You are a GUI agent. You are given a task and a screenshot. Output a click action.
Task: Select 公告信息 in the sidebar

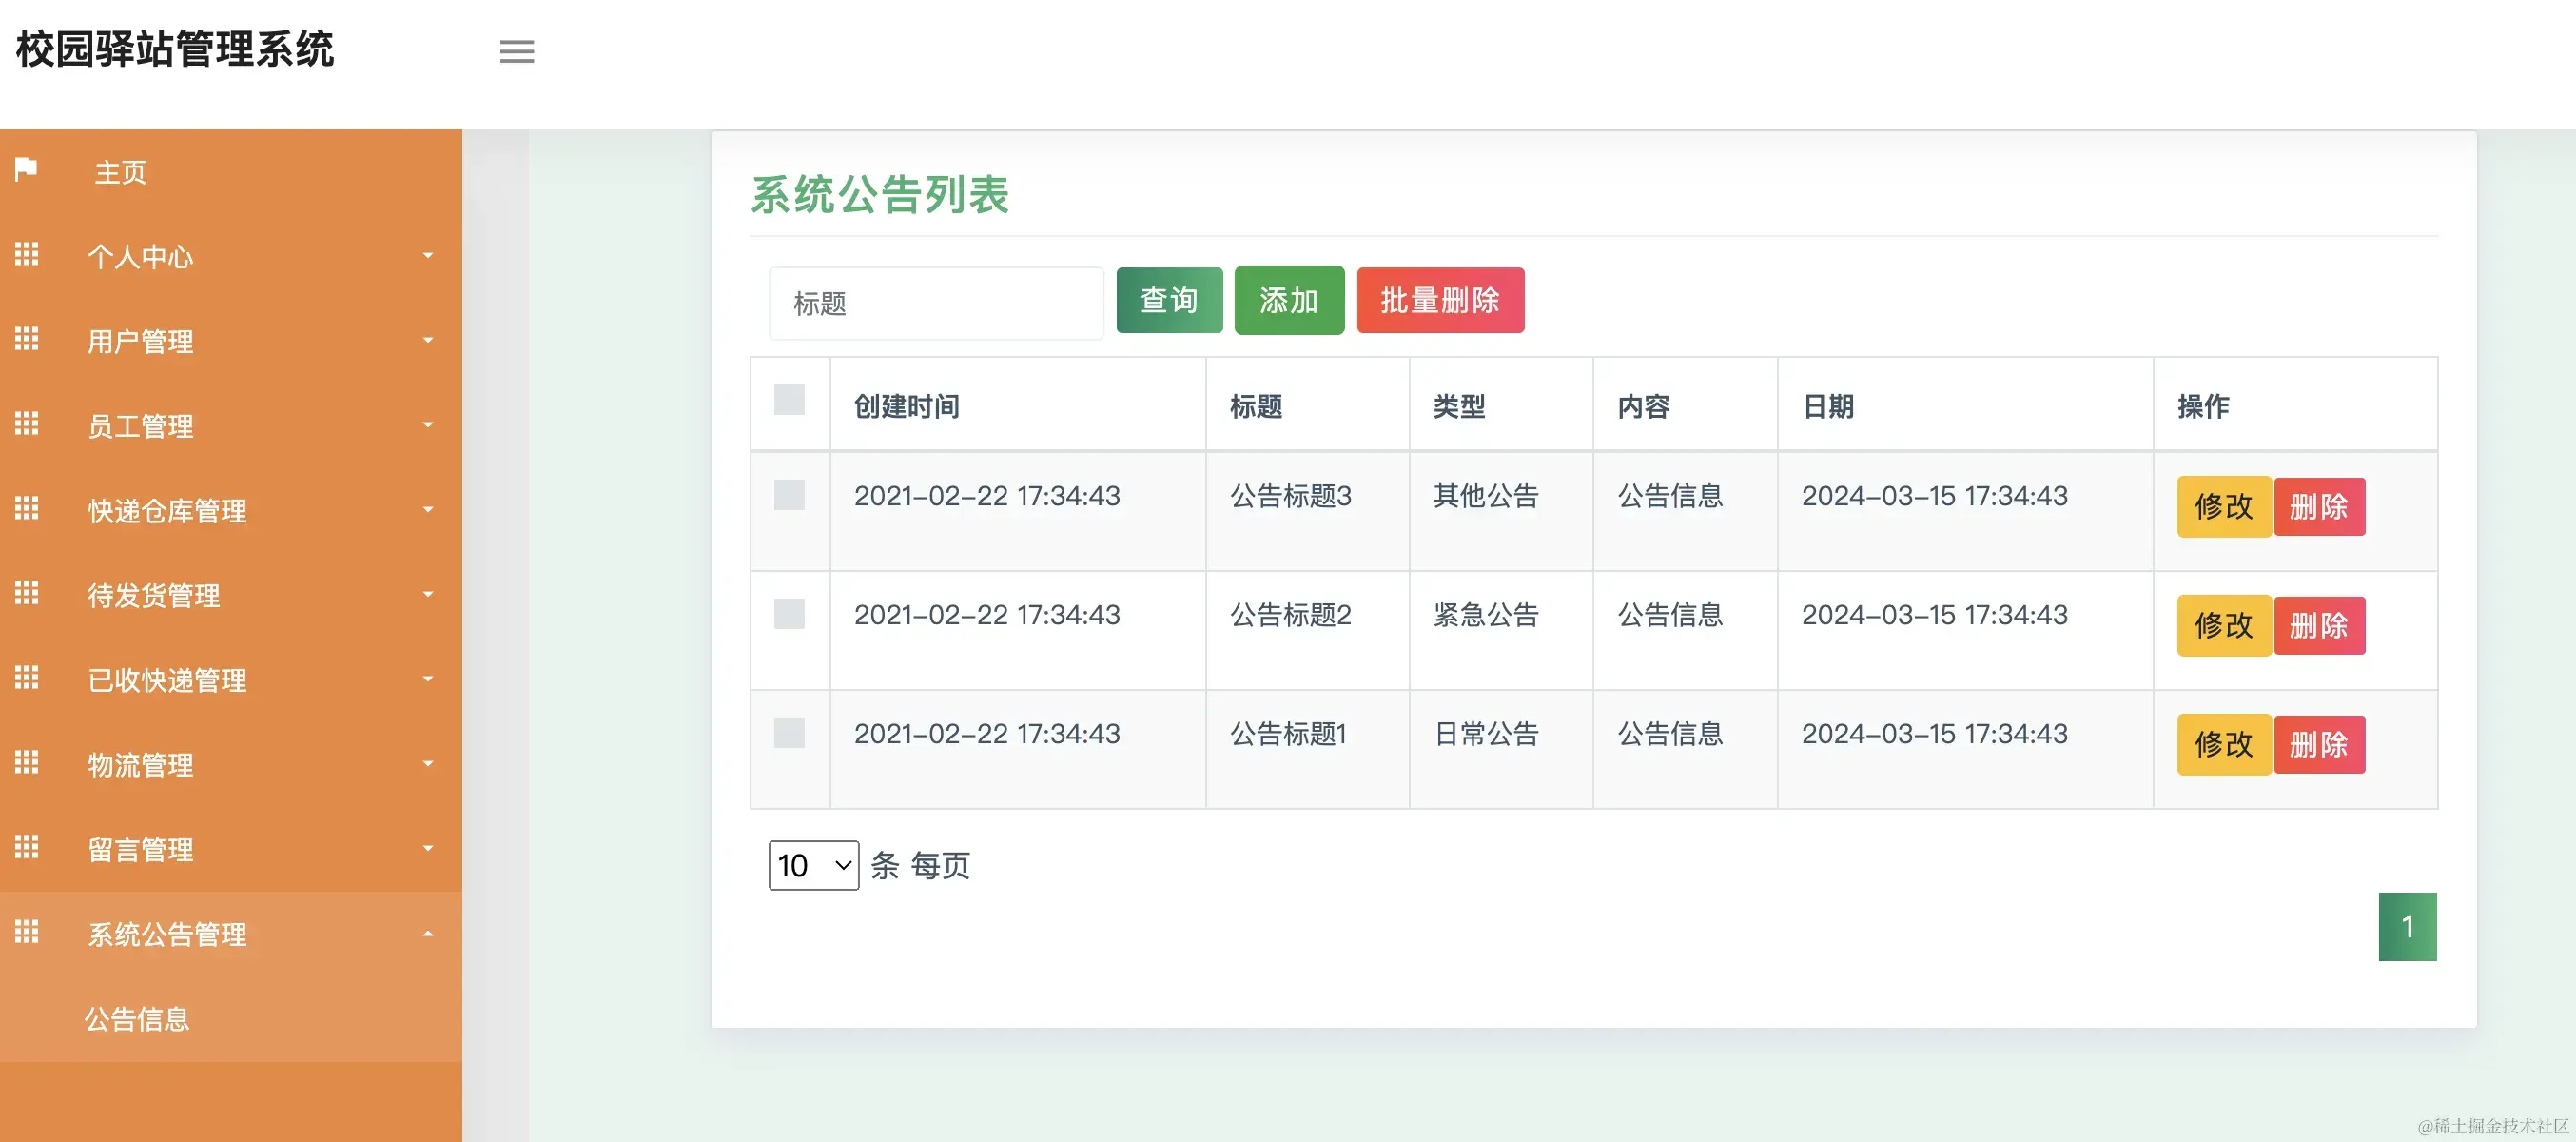pos(138,1018)
